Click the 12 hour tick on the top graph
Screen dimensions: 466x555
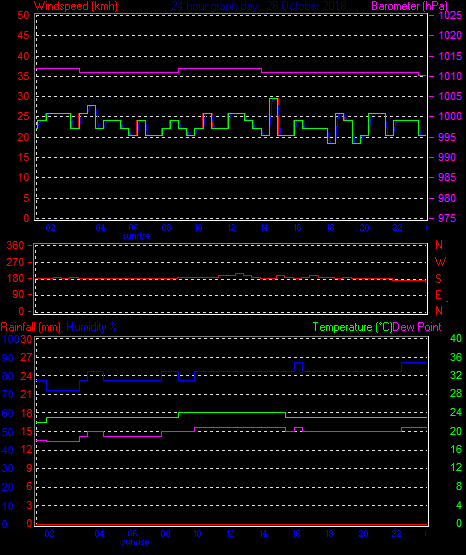click(231, 228)
